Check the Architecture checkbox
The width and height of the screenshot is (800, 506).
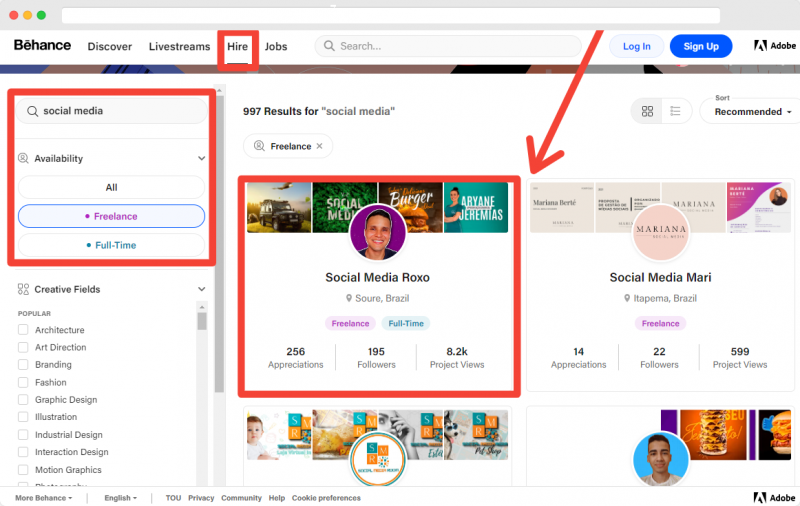coord(23,330)
